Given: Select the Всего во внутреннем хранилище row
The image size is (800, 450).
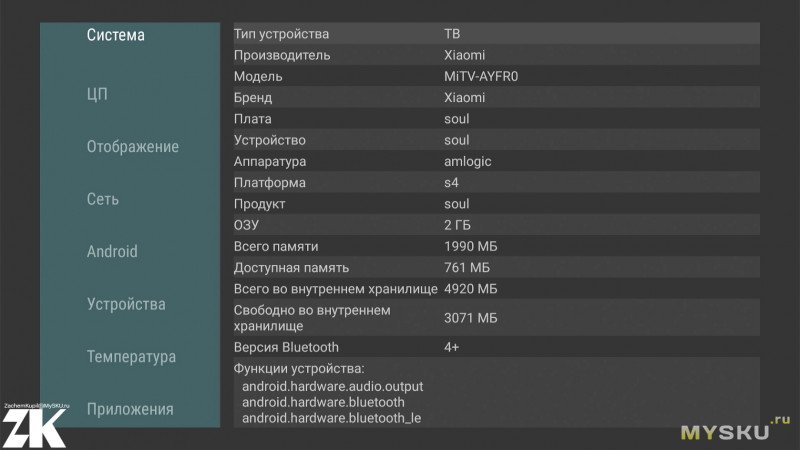Looking at the screenshot, I should (x=496, y=289).
